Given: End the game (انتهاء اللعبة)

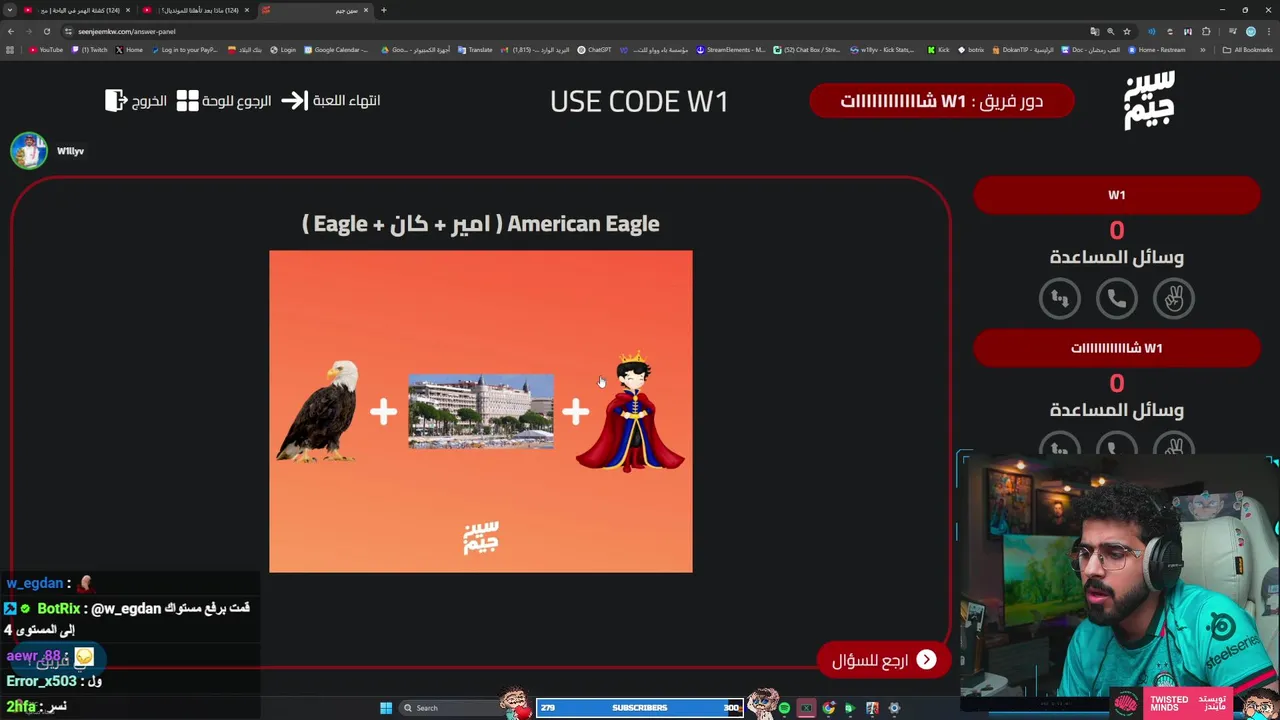Looking at the screenshot, I should click(331, 101).
